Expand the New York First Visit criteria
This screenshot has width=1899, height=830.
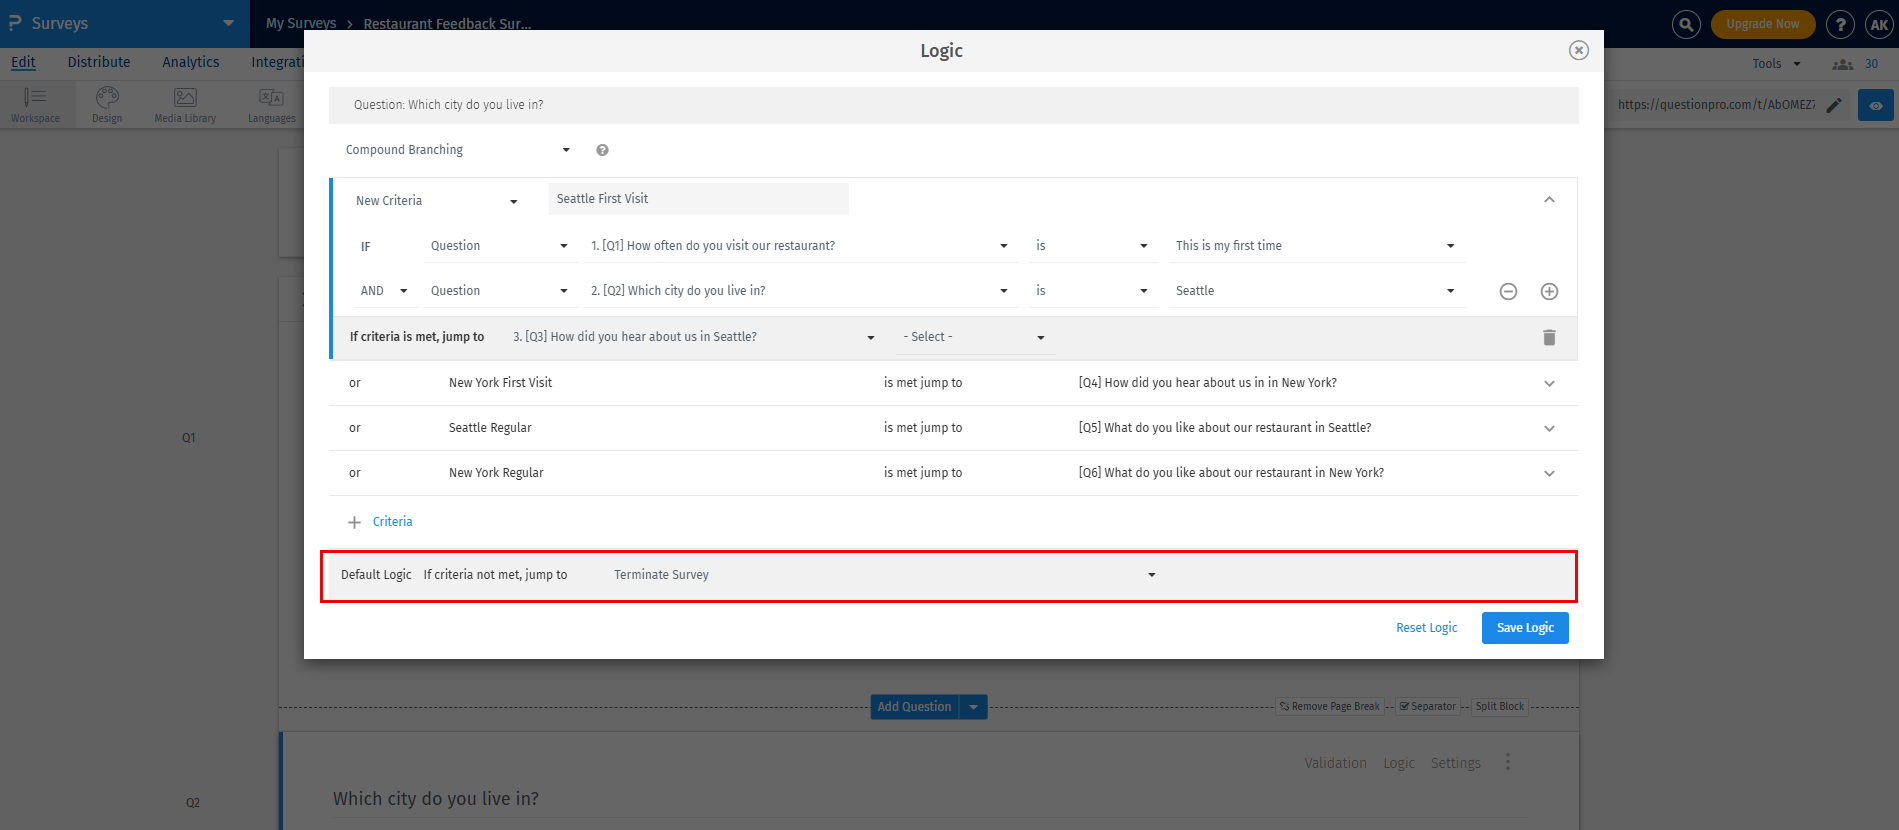coord(1549,383)
